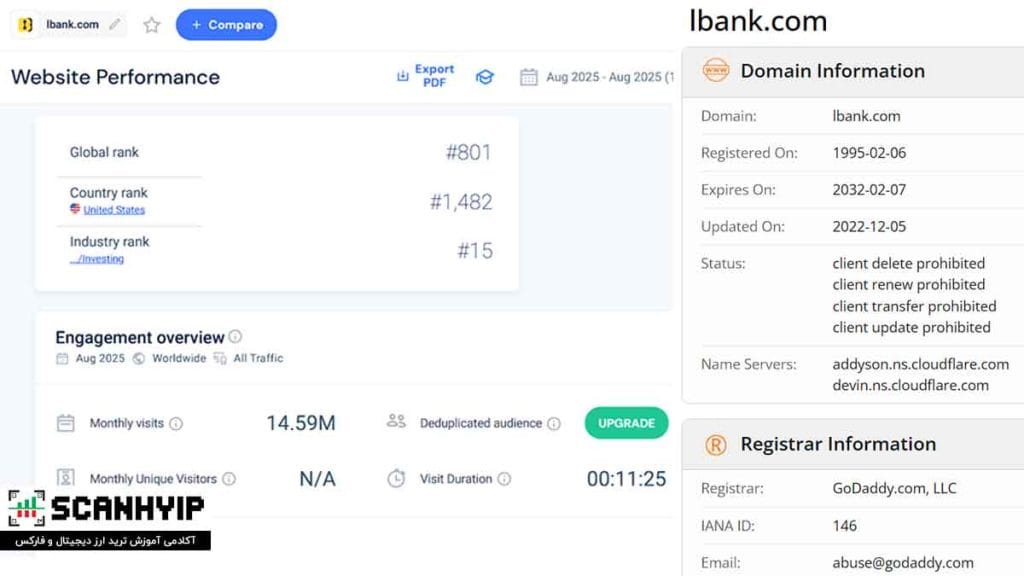The width and height of the screenshot is (1024, 576).
Task: Click the Worldwide filter label
Action: (179, 359)
